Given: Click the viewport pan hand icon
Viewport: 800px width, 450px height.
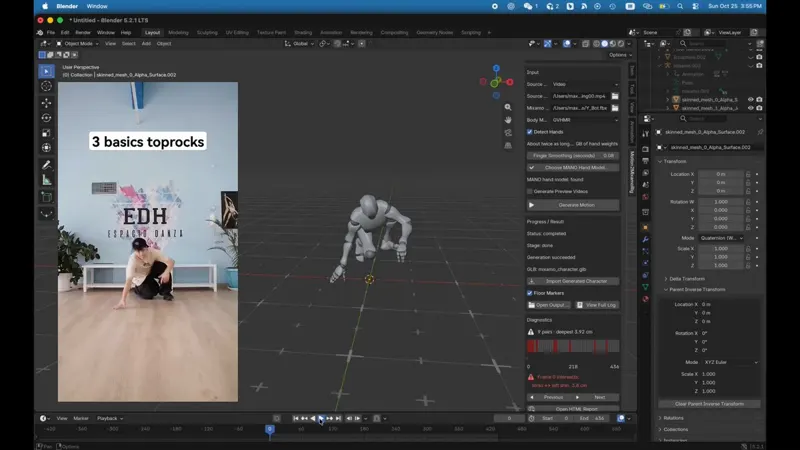Looking at the screenshot, I should 508,120.
